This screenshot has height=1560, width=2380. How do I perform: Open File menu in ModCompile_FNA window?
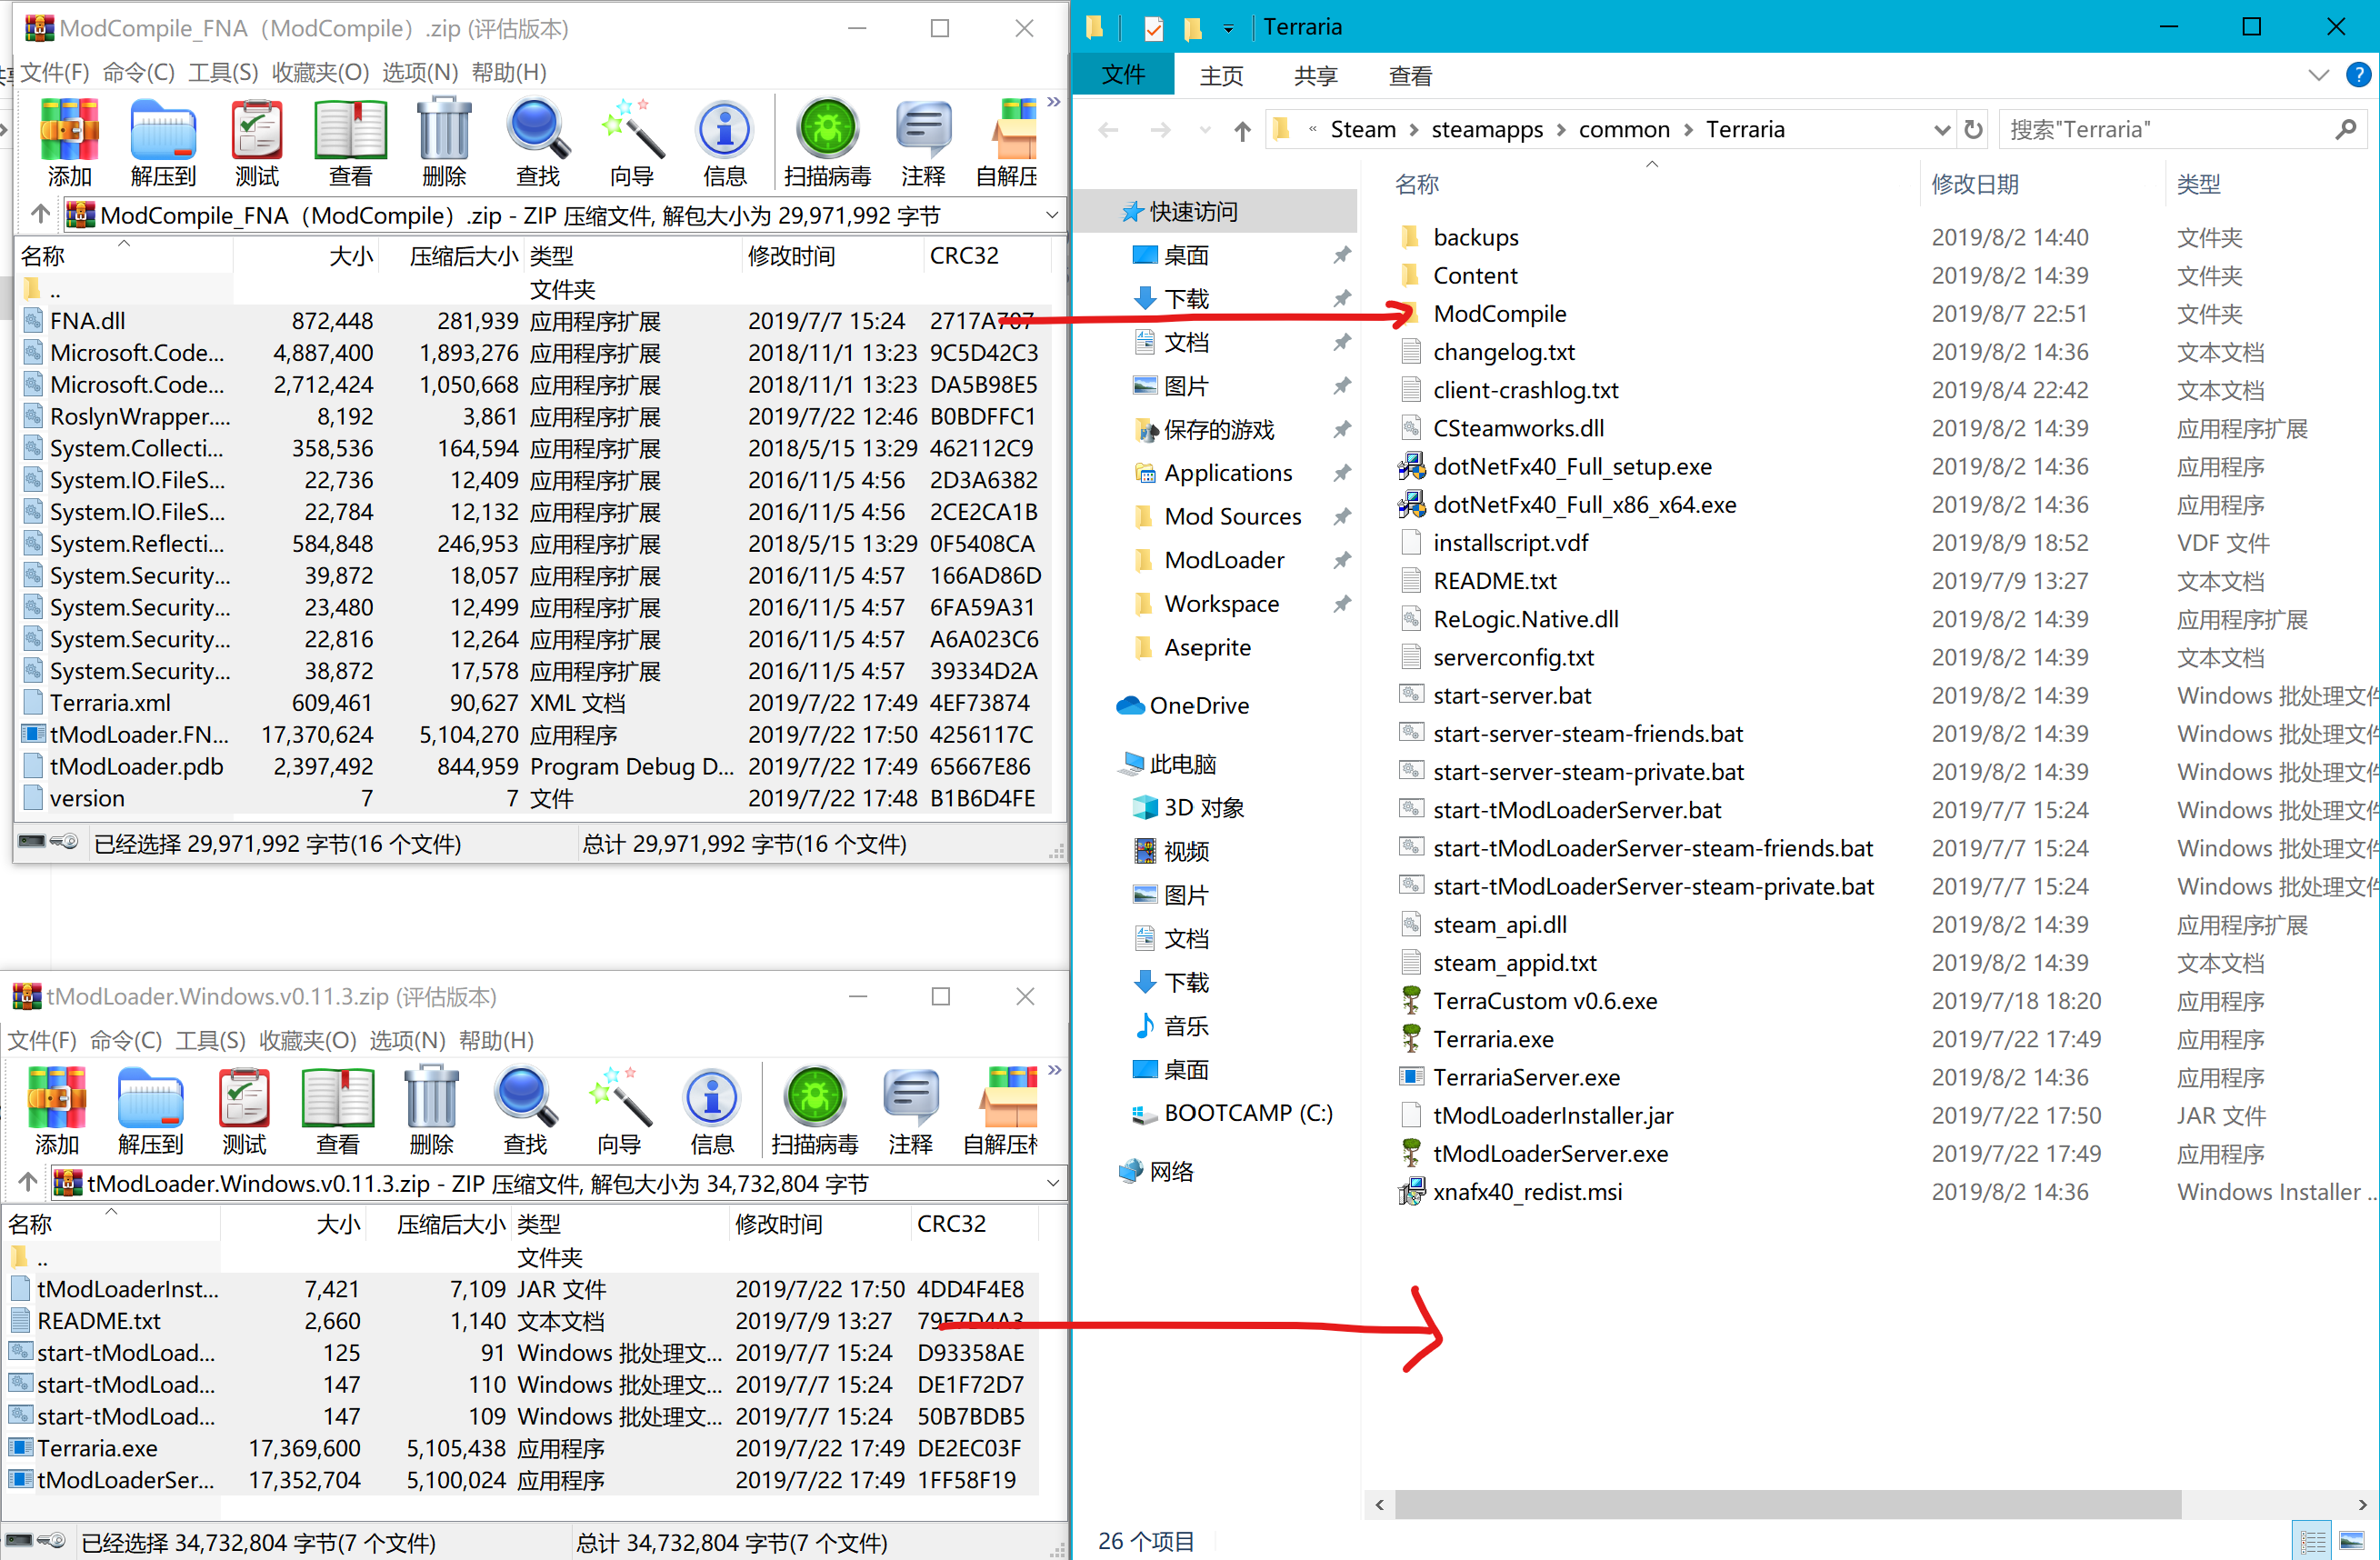(x=54, y=72)
